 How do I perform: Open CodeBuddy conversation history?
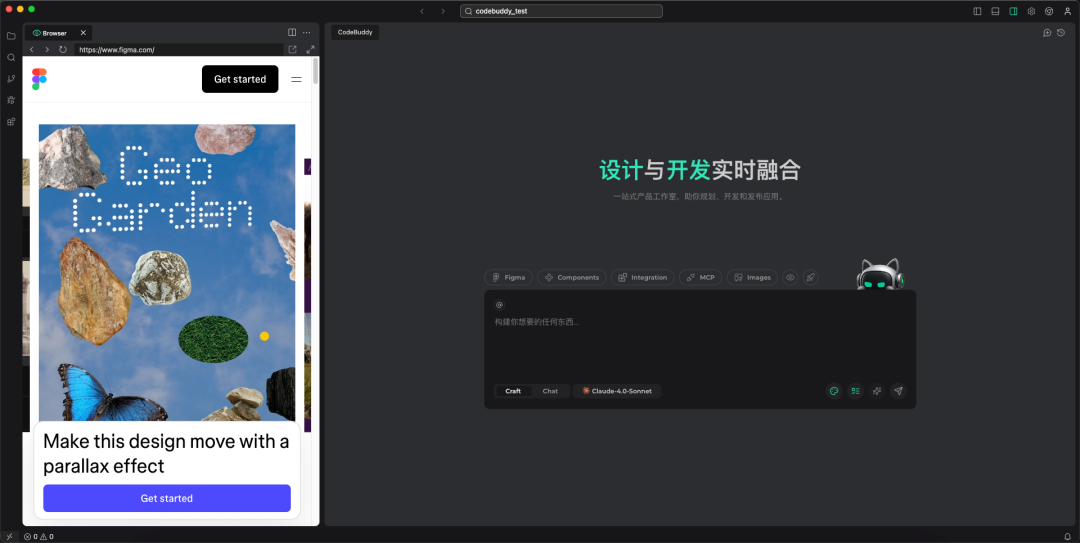click(1061, 32)
